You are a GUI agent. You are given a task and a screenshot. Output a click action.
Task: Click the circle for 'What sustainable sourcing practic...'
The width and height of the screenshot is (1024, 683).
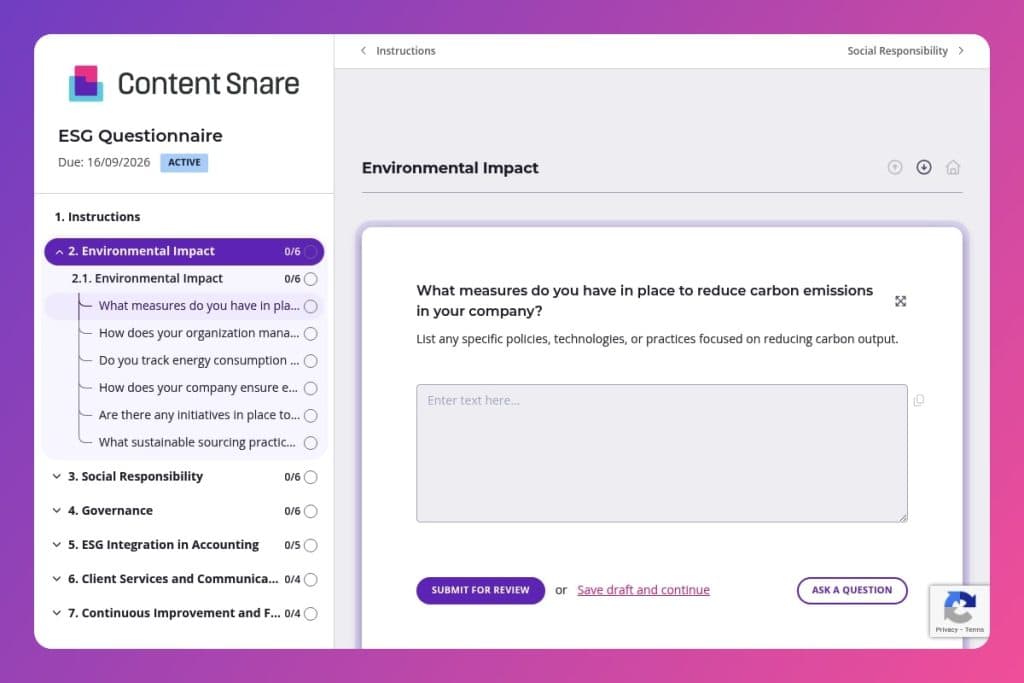(311, 443)
